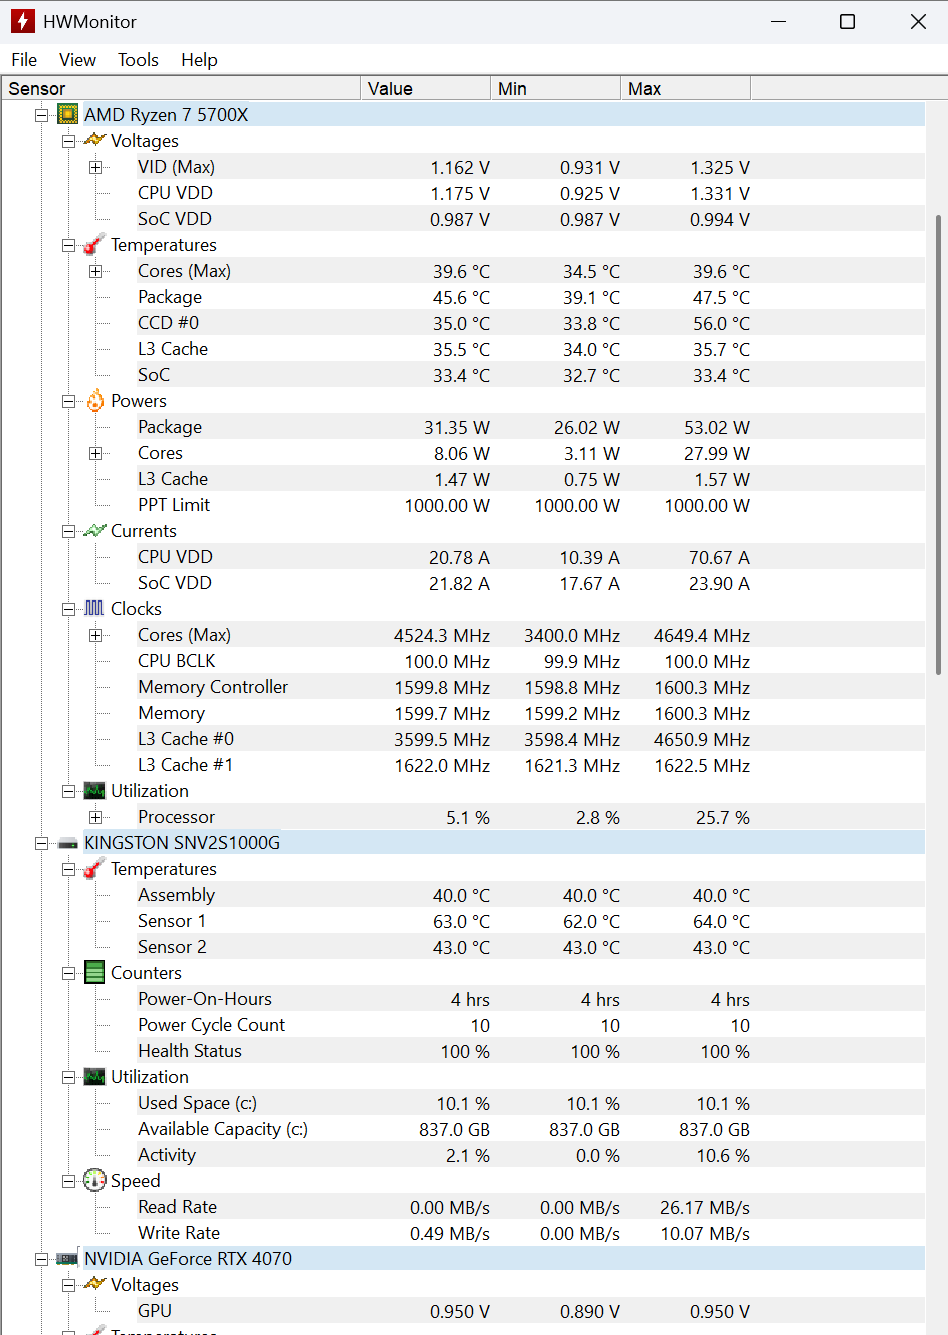Collapse the NVIDIA GeForce RTX 4070 node

point(41,1259)
